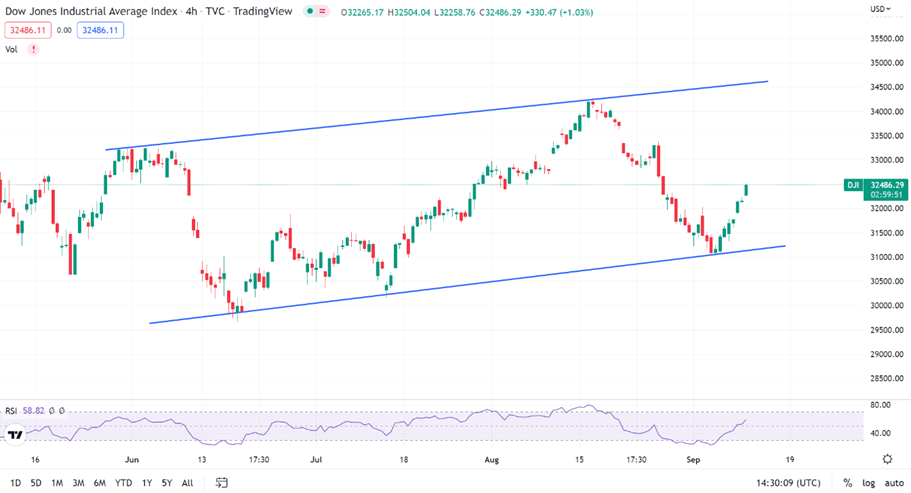Image resolution: width=911 pixels, height=493 pixels.
Task: Open the USD currency dropdown
Action: pos(880,9)
